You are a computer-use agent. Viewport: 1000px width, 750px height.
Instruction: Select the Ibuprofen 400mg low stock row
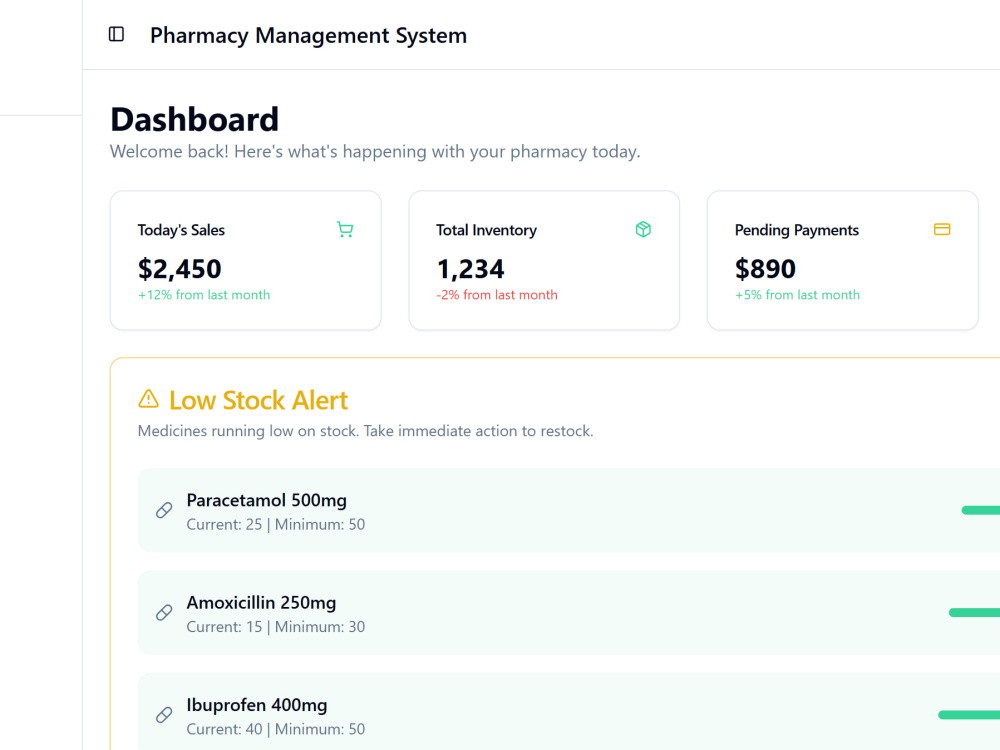569,712
